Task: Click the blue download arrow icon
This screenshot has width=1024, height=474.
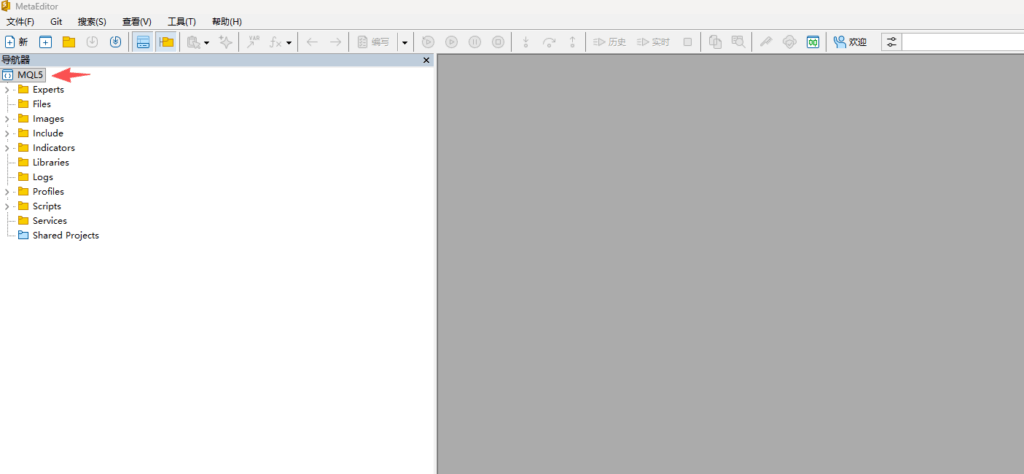Action: pyautogui.click(x=115, y=42)
